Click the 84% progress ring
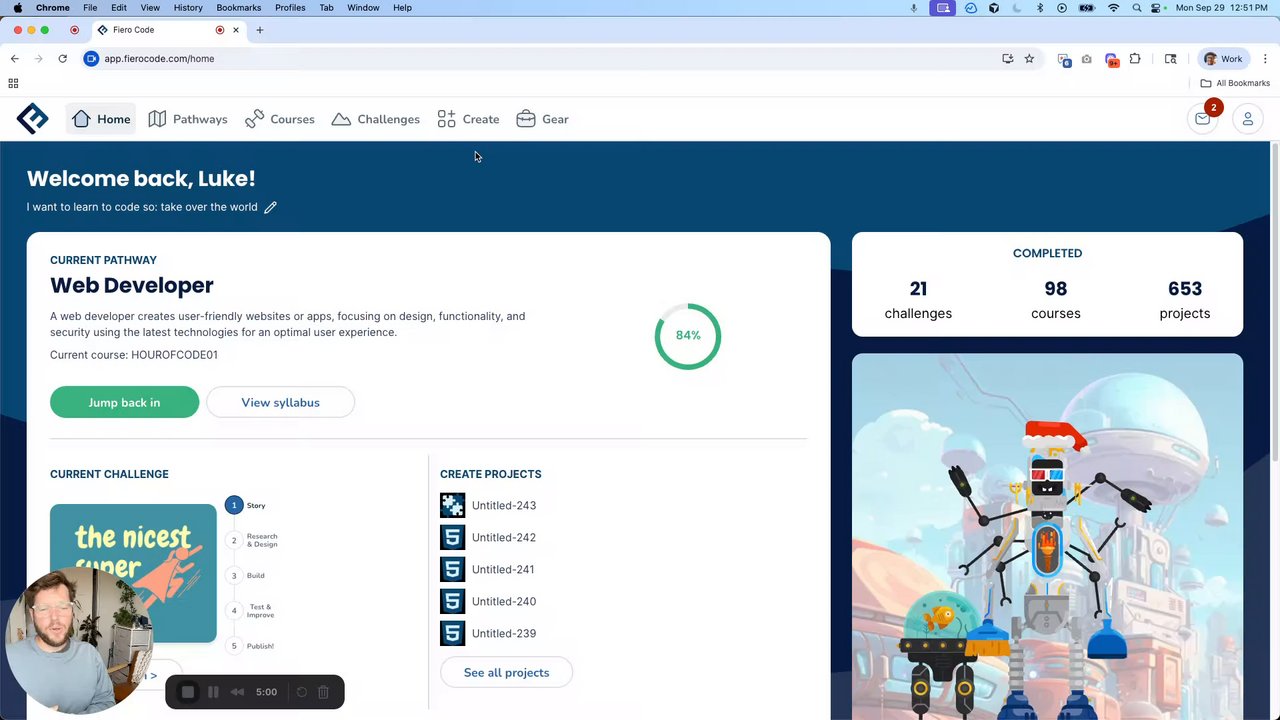The width and height of the screenshot is (1280, 720). pos(688,336)
